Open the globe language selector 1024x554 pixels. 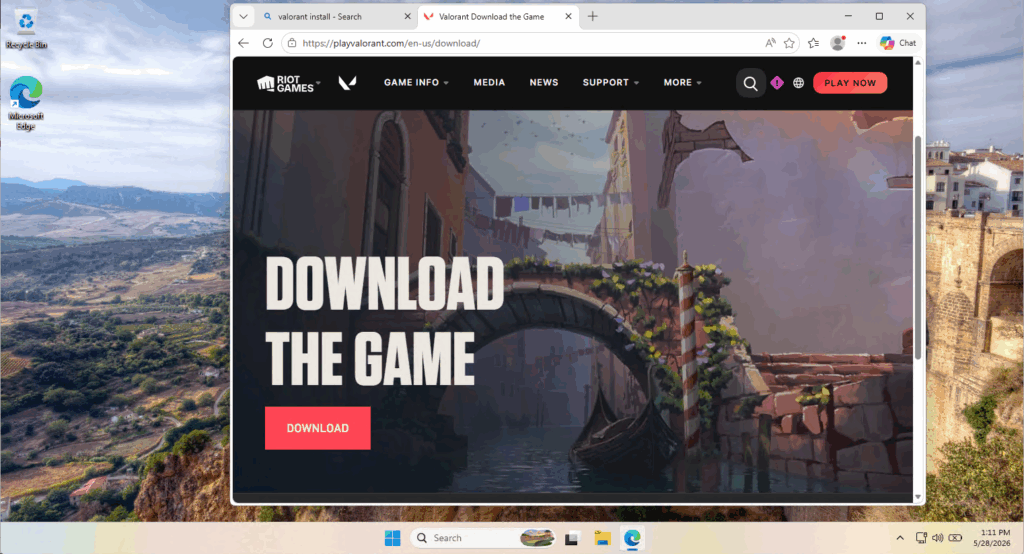(798, 83)
